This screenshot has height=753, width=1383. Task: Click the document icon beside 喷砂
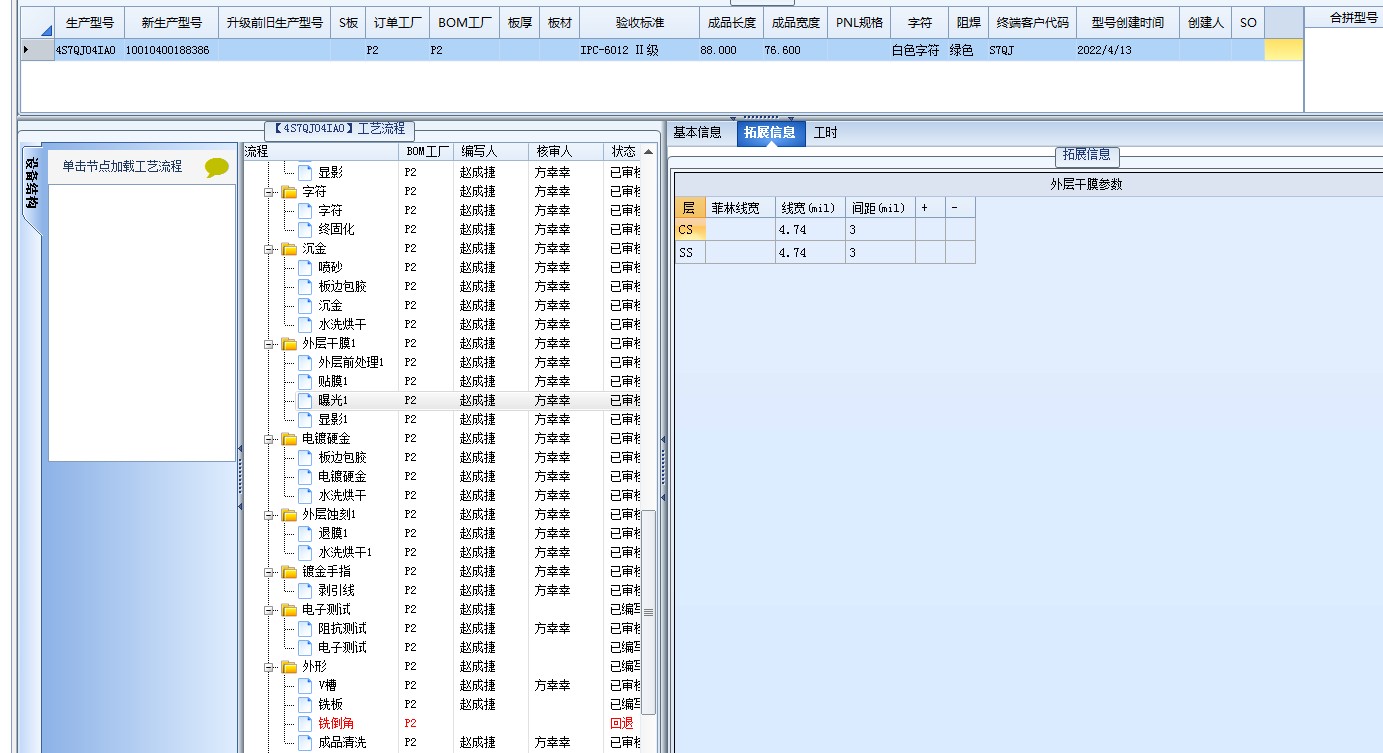[305, 268]
